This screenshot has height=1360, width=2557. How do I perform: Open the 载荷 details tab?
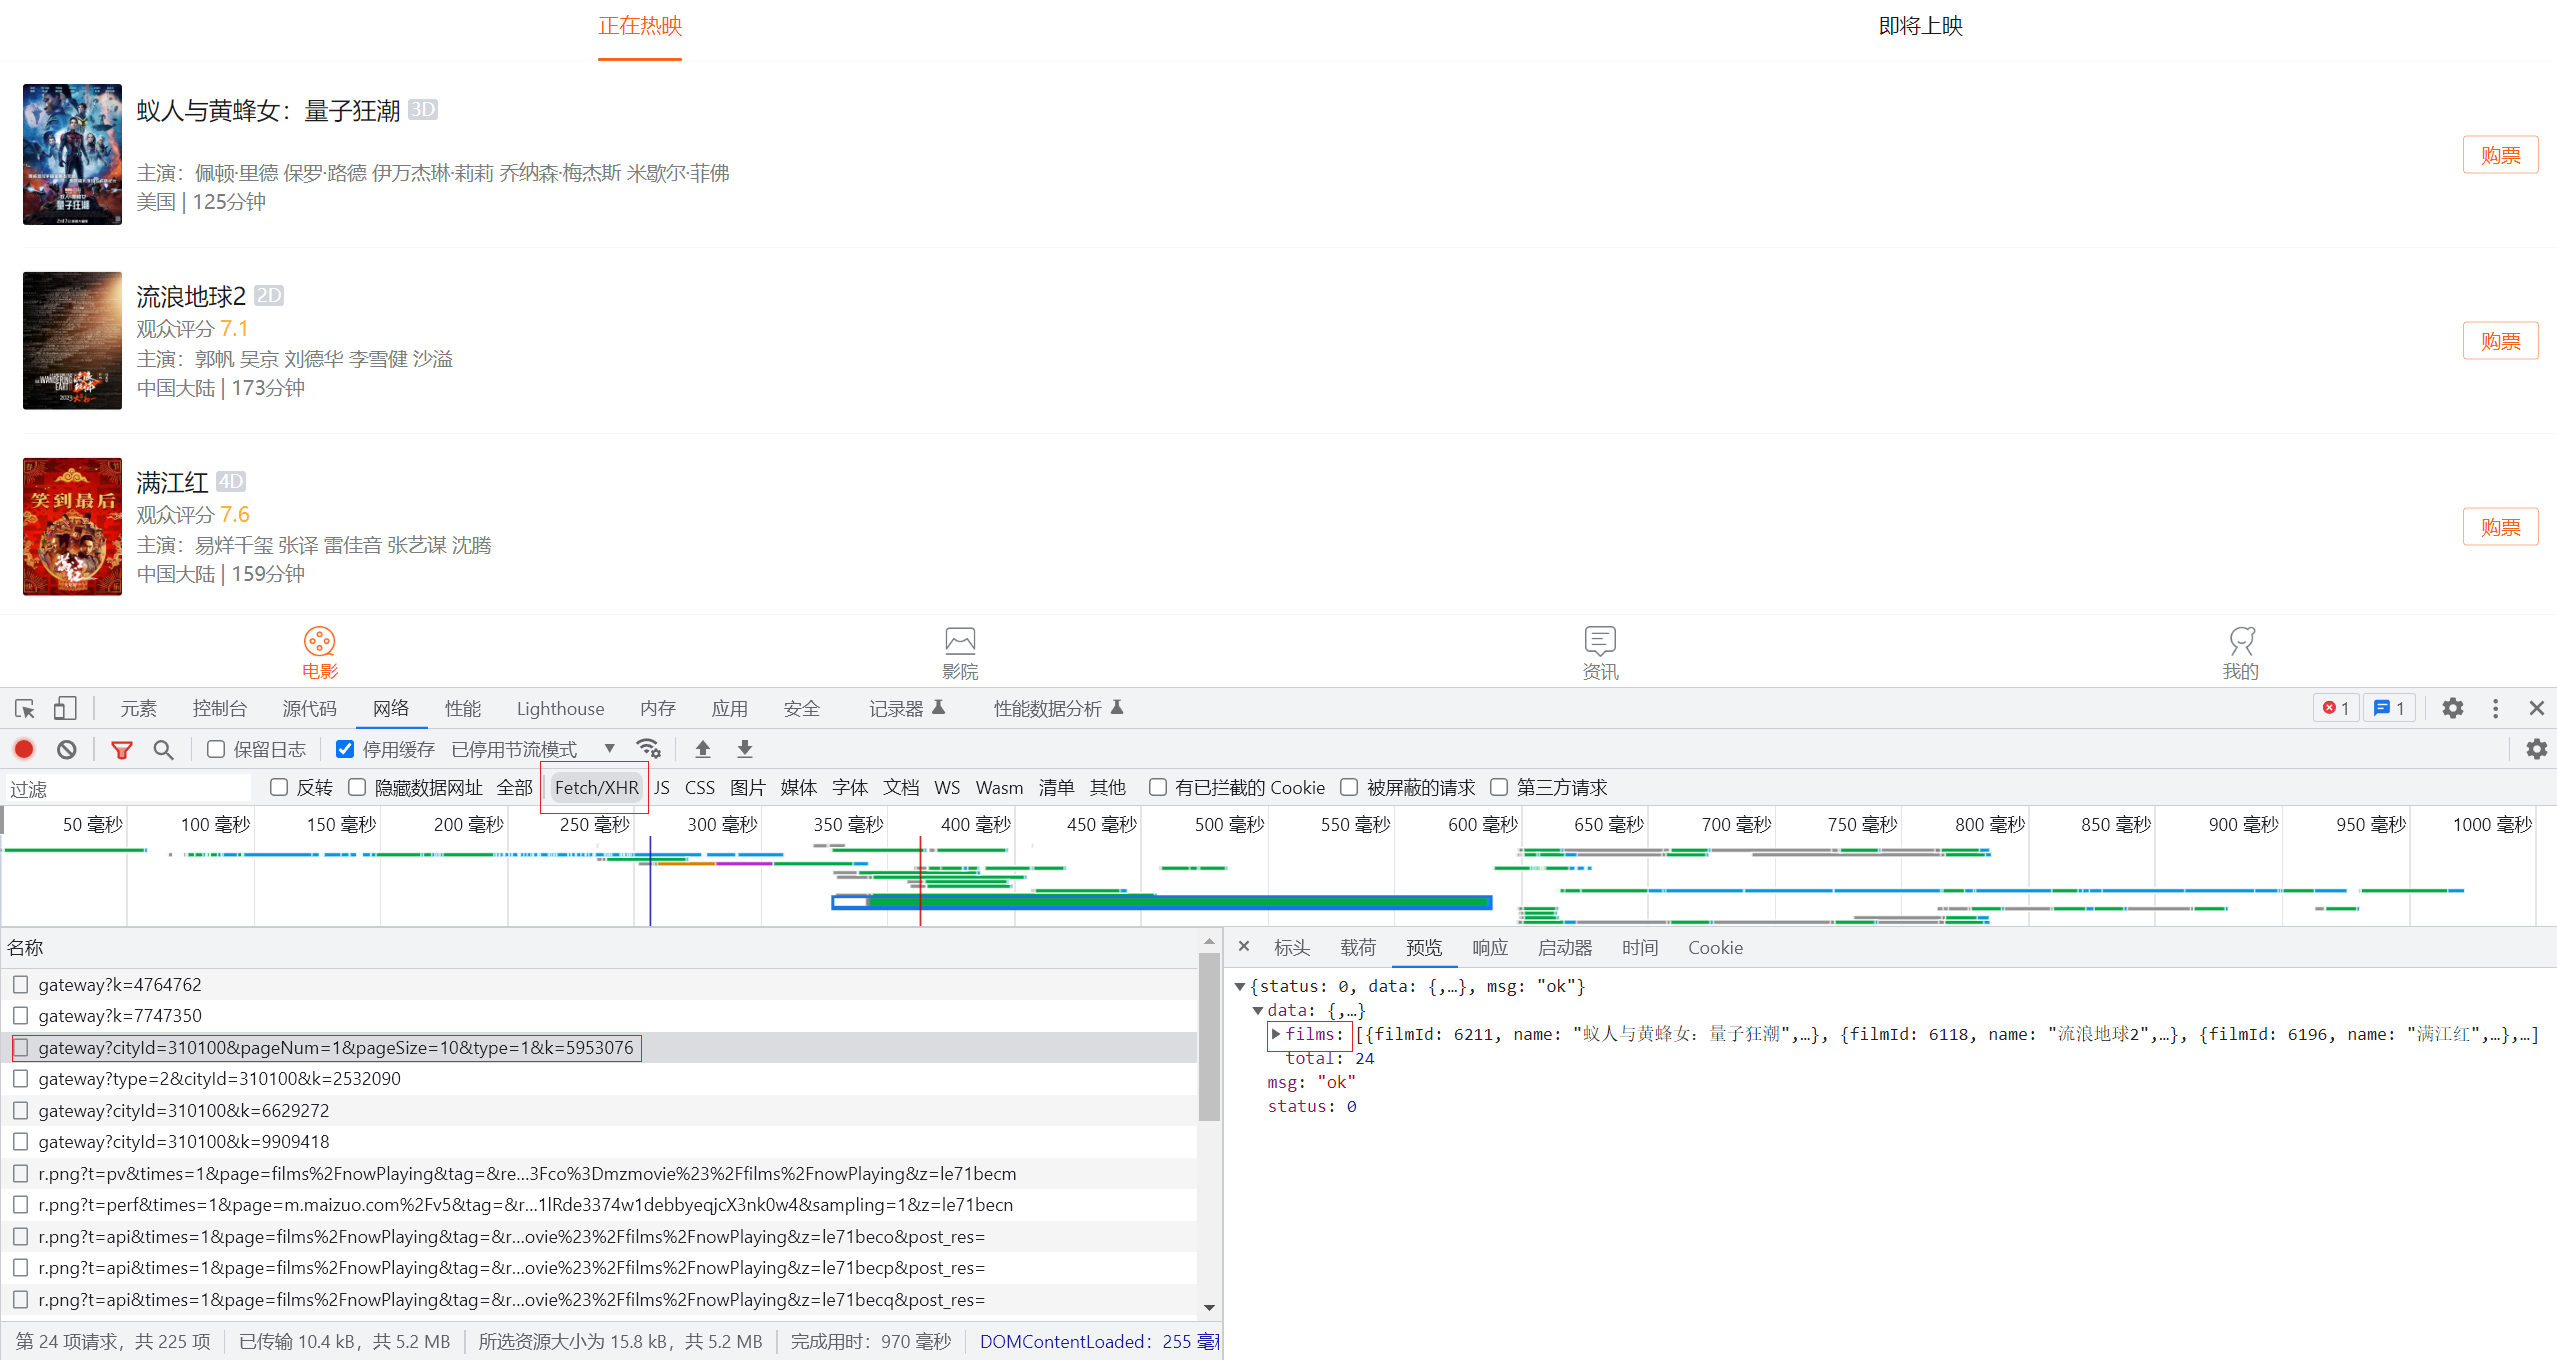coord(1358,947)
